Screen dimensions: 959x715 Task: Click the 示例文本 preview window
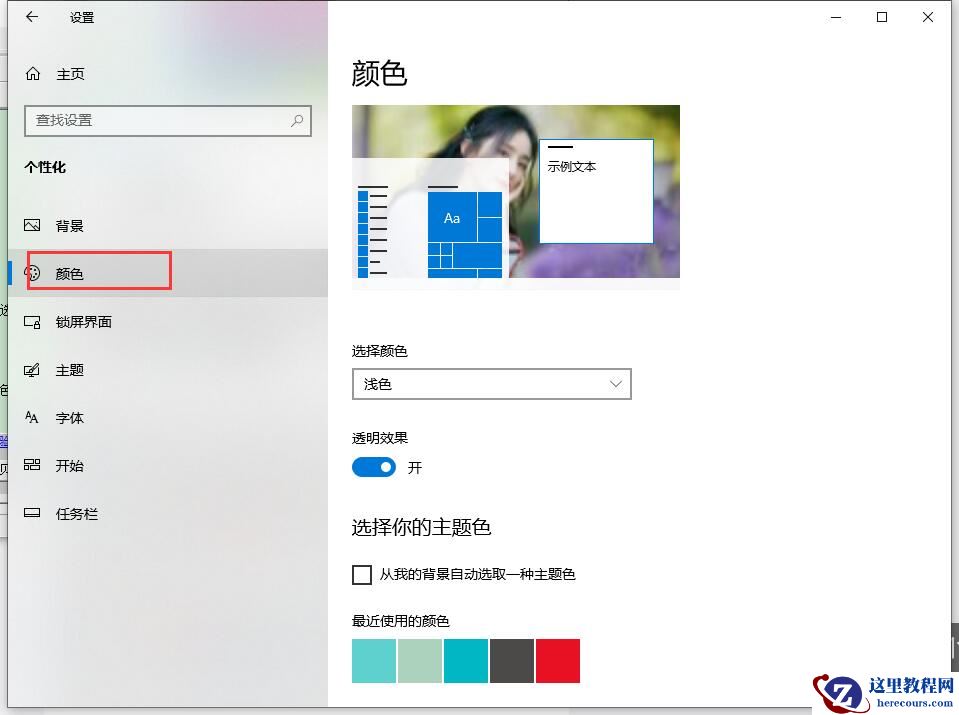(x=595, y=190)
